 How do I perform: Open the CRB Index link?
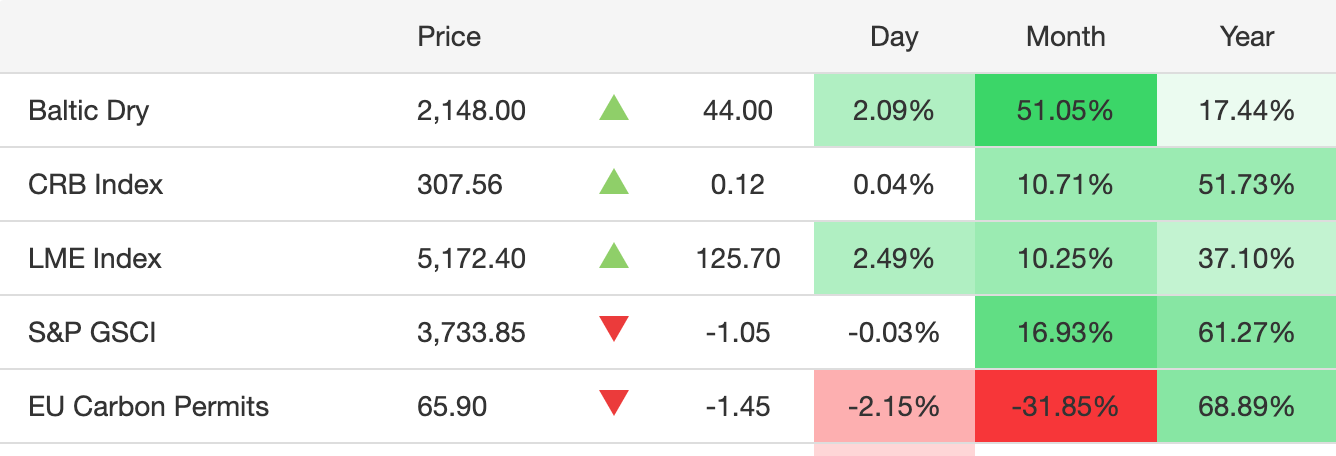(95, 184)
